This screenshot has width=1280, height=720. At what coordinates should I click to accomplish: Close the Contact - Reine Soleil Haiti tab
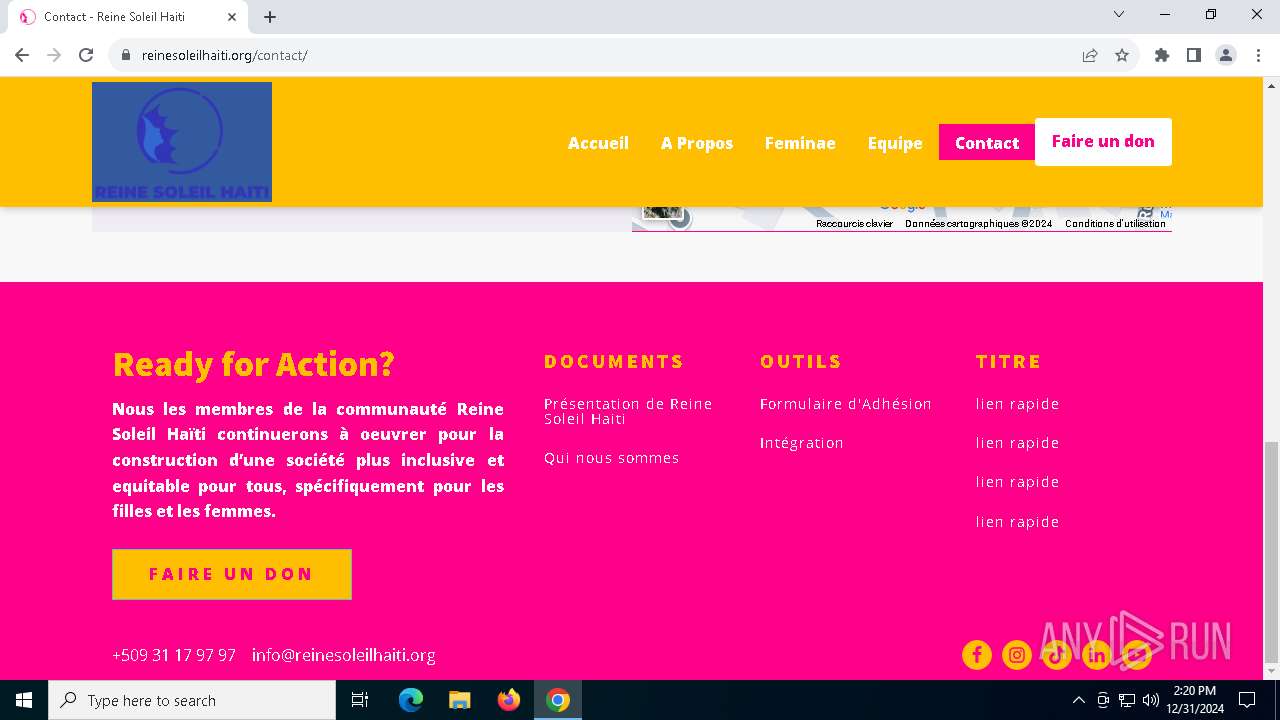[x=232, y=17]
